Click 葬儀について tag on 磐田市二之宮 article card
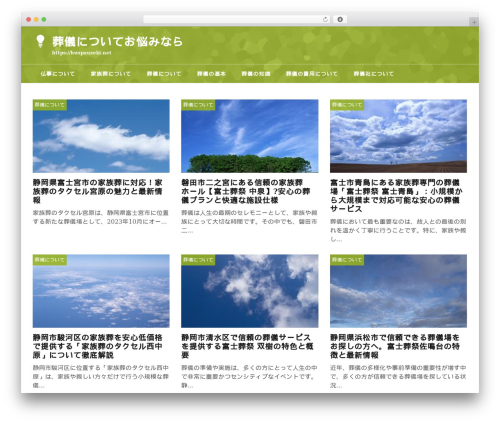The image size is (500, 423). (x=198, y=105)
